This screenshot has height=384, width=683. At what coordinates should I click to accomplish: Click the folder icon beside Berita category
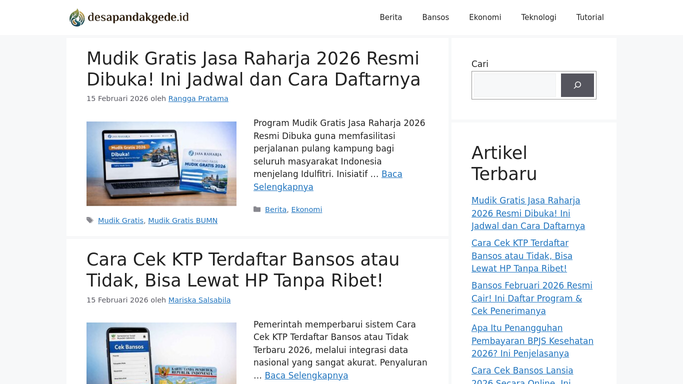click(x=257, y=209)
